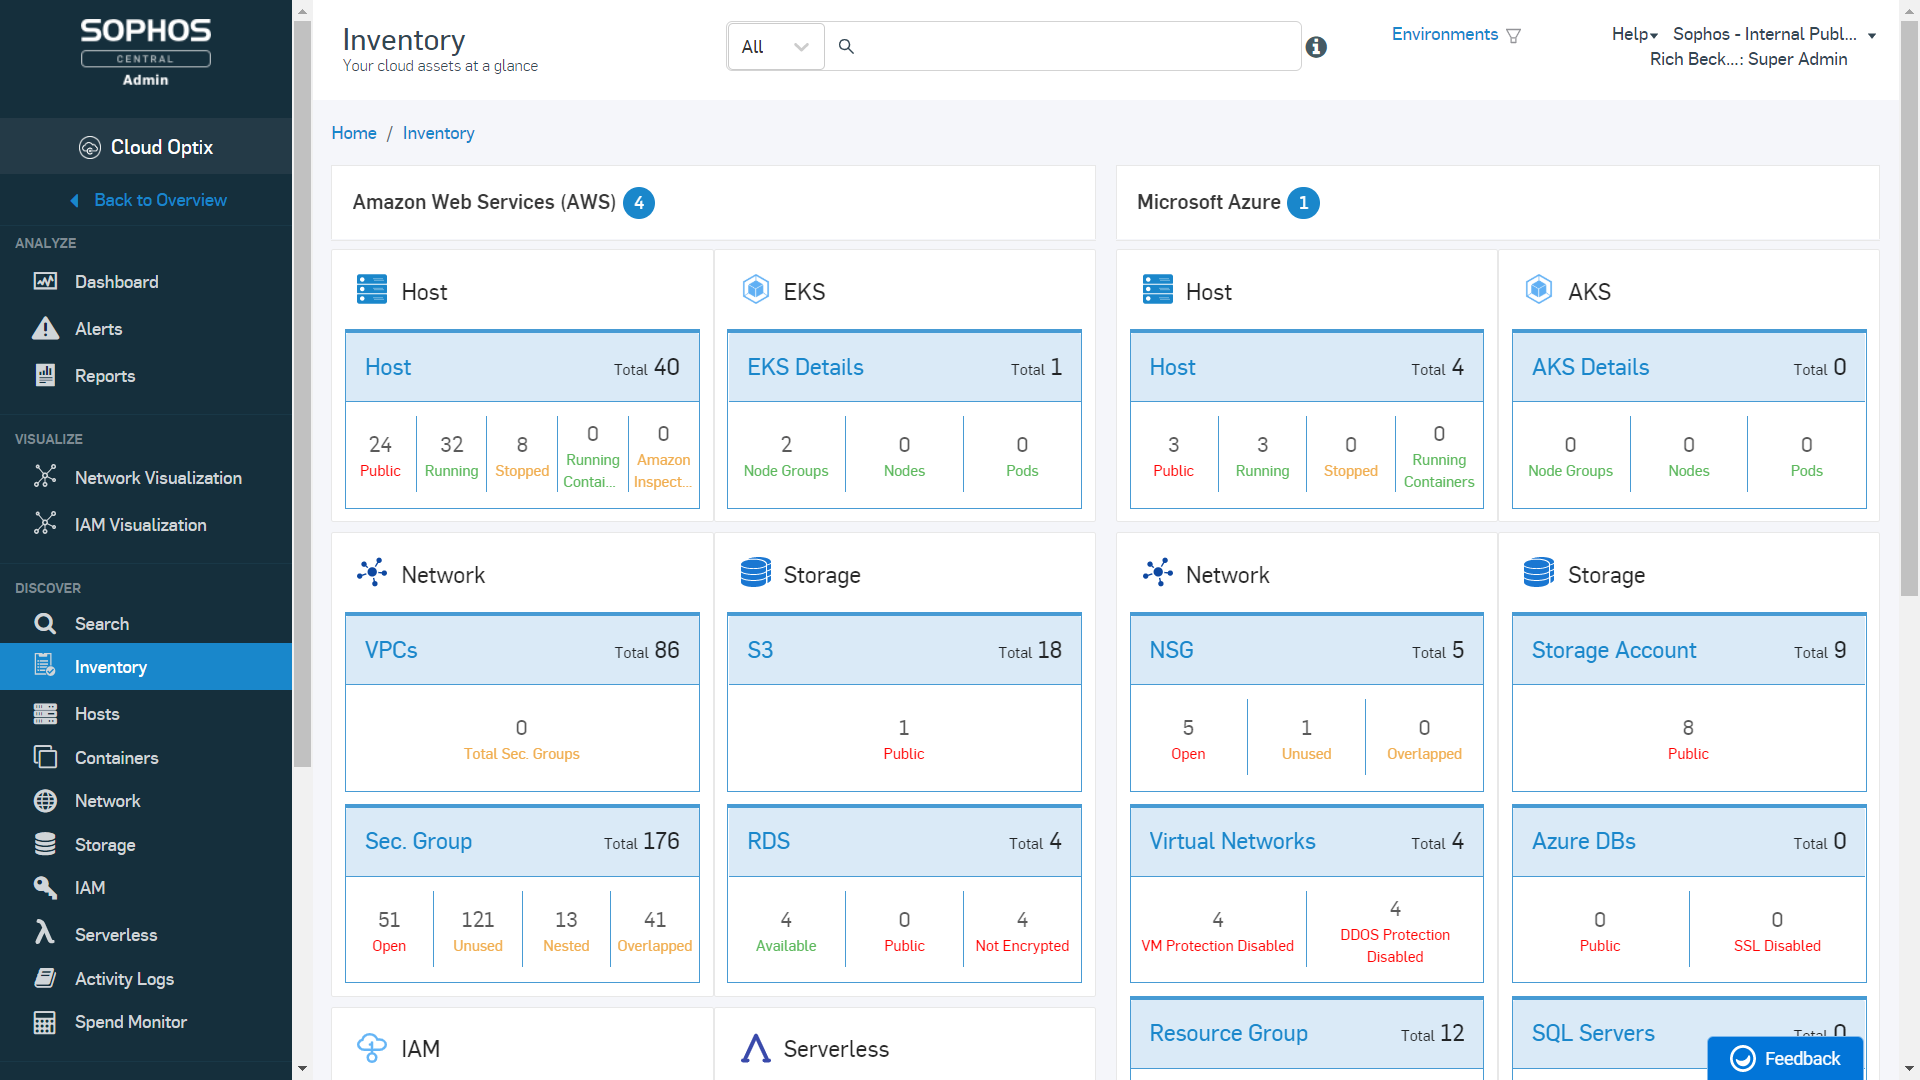Click the Spend Monitor sidebar icon
Viewport: 1920px width, 1080px height.
pos(45,1022)
